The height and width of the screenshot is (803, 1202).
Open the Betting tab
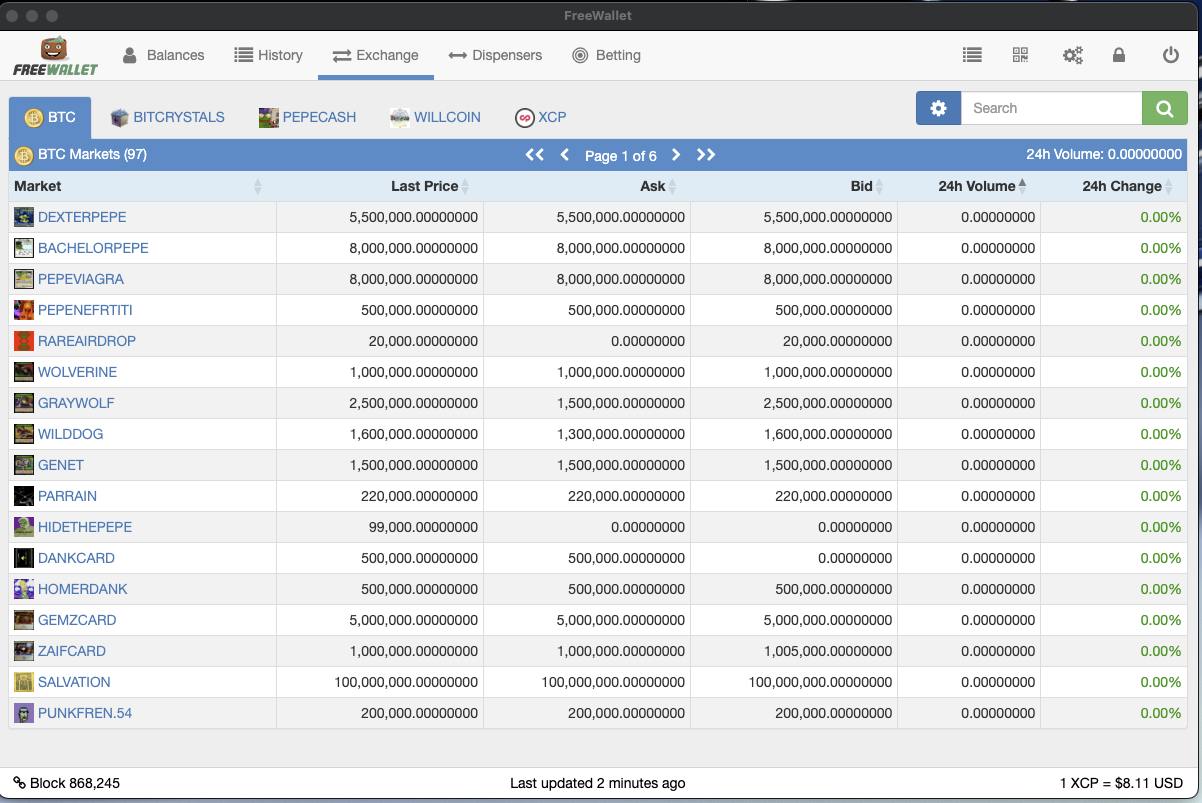[x=606, y=55]
